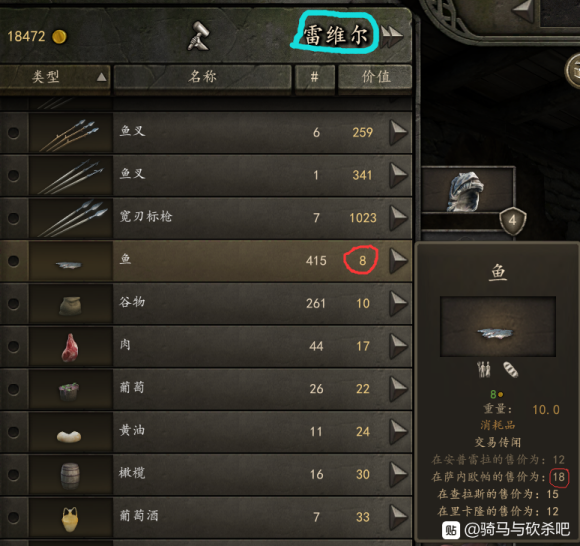Click the 雷维尔 merchant name header
This screenshot has height=546, width=580.
[335, 35]
